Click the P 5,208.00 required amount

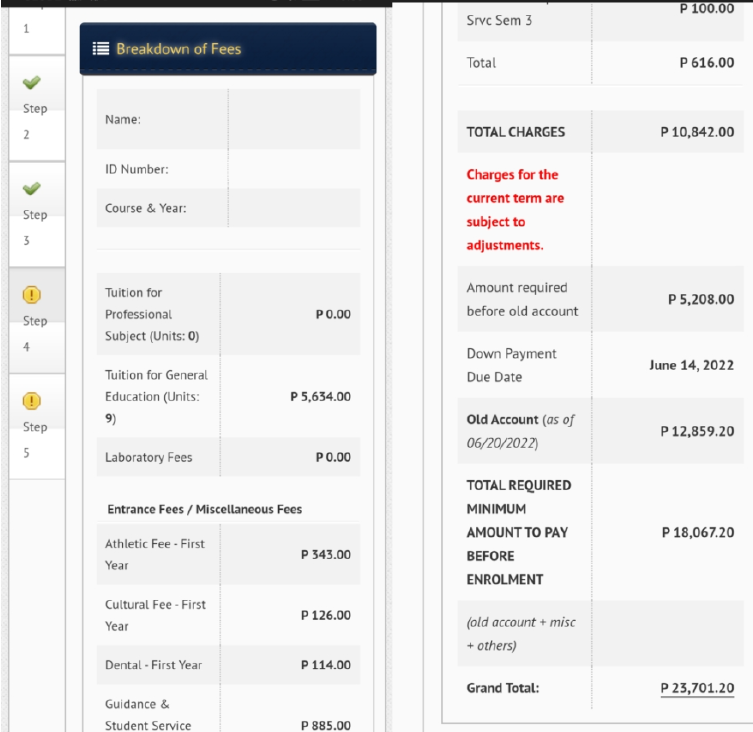701,299
